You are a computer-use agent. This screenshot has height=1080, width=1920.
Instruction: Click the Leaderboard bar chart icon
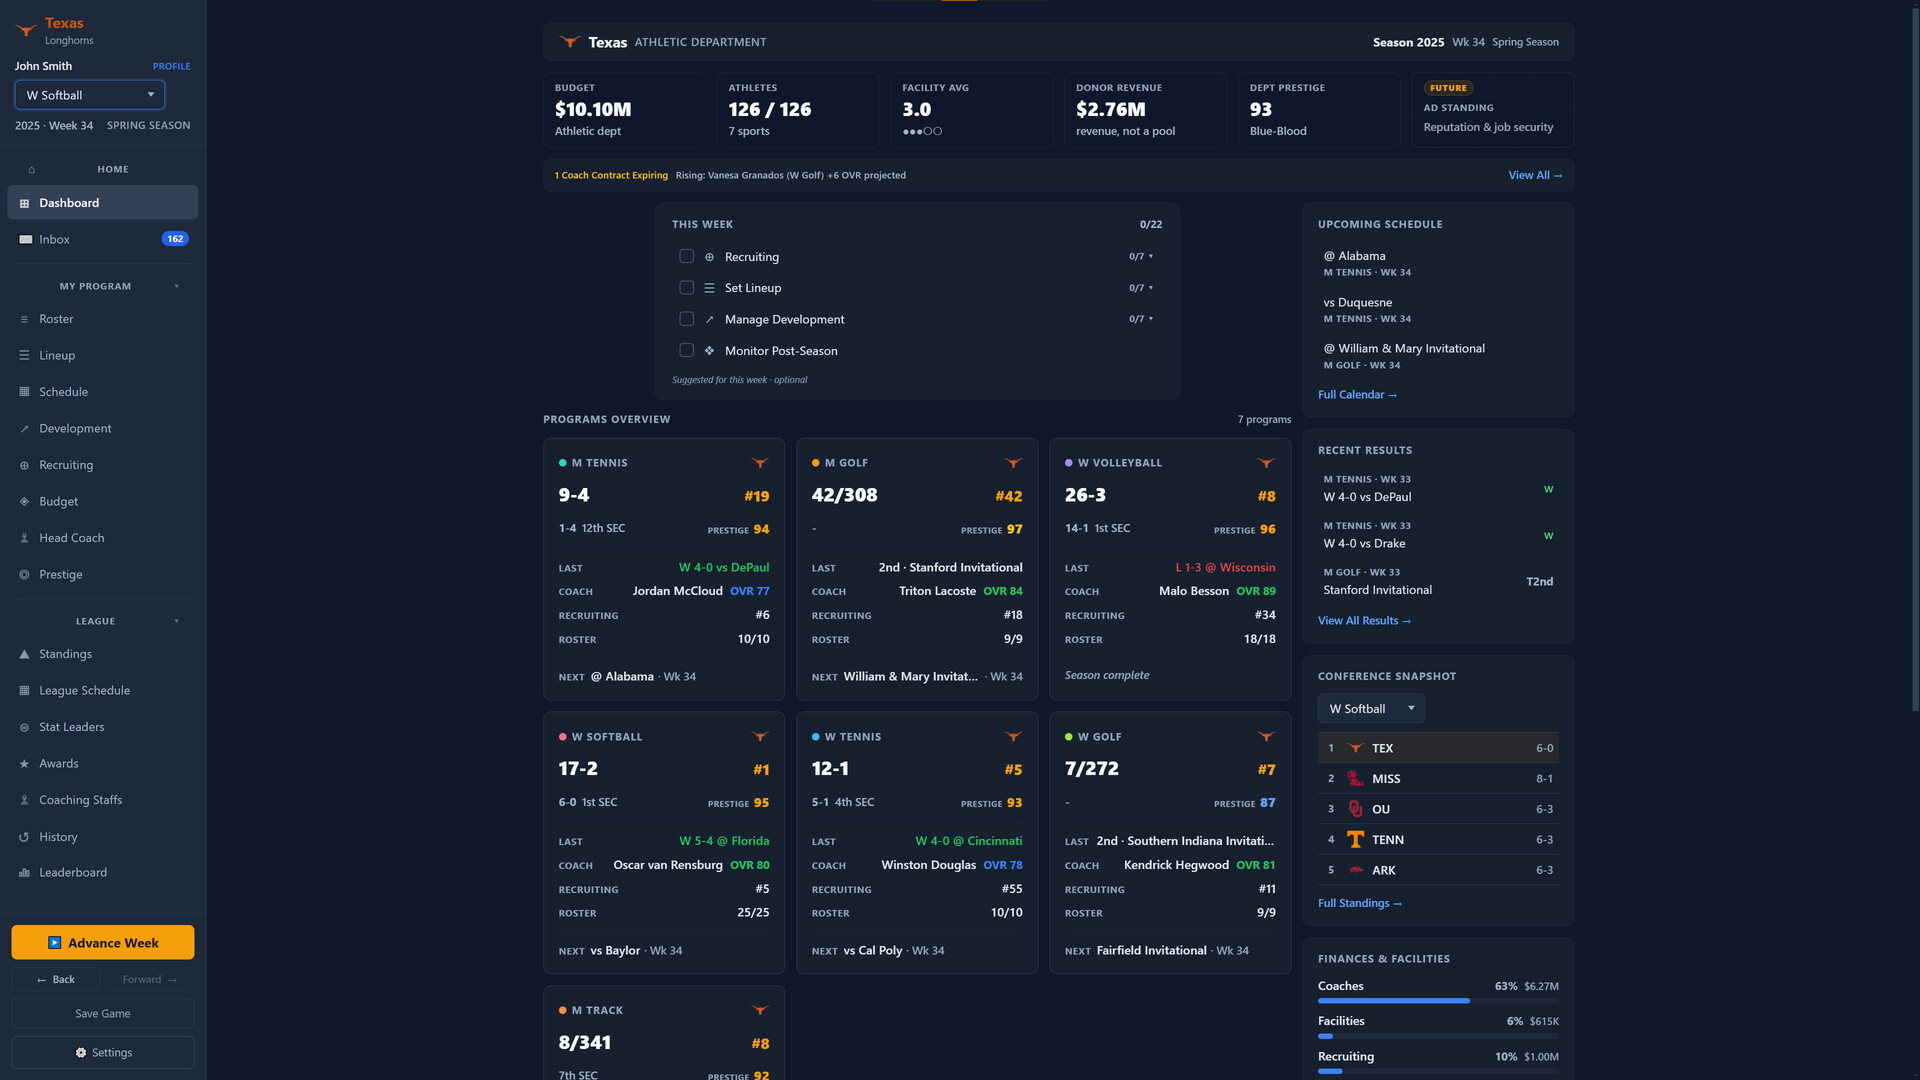click(24, 873)
